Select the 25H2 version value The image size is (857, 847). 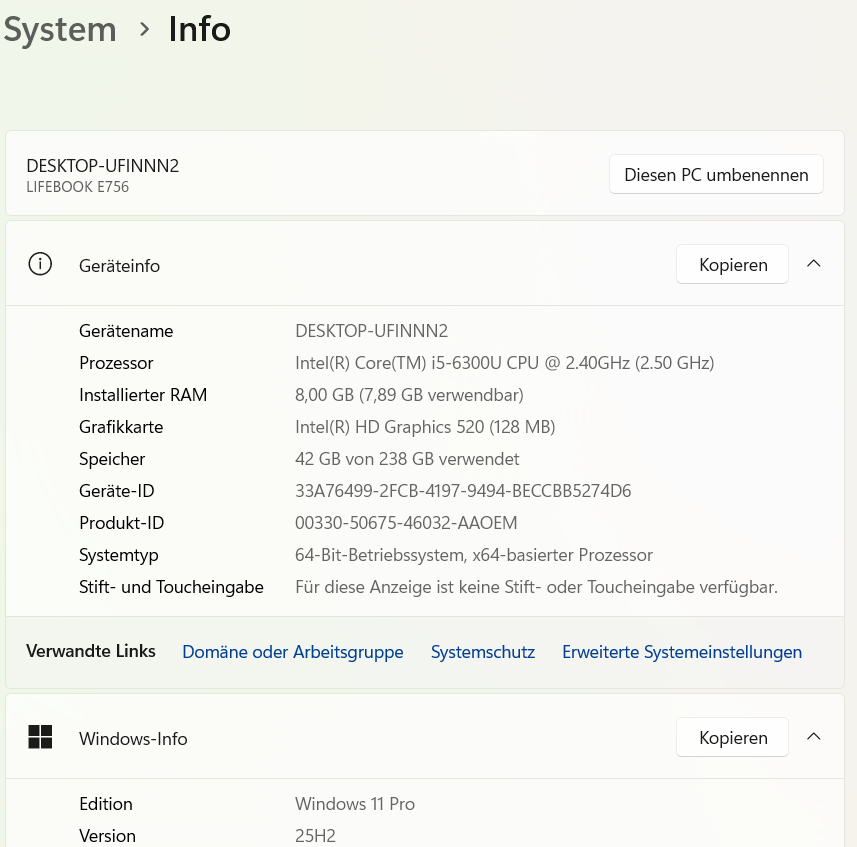[x=315, y=836]
